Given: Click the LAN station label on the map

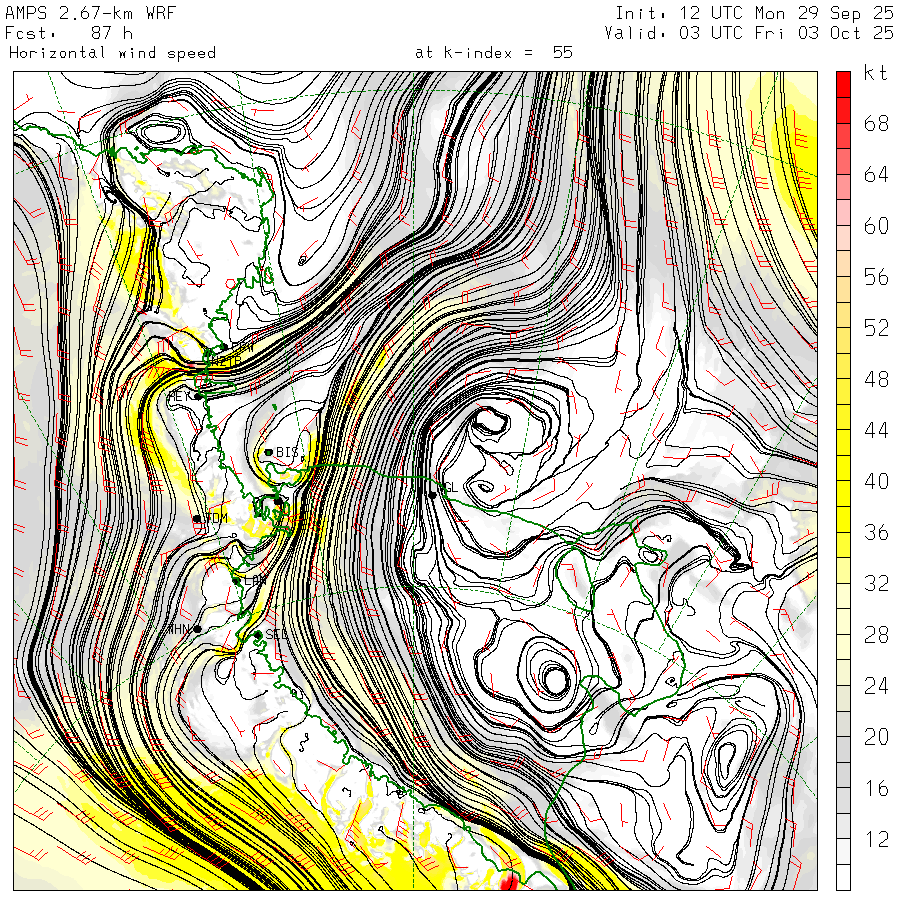Looking at the screenshot, I should pyautogui.click(x=255, y=580).
